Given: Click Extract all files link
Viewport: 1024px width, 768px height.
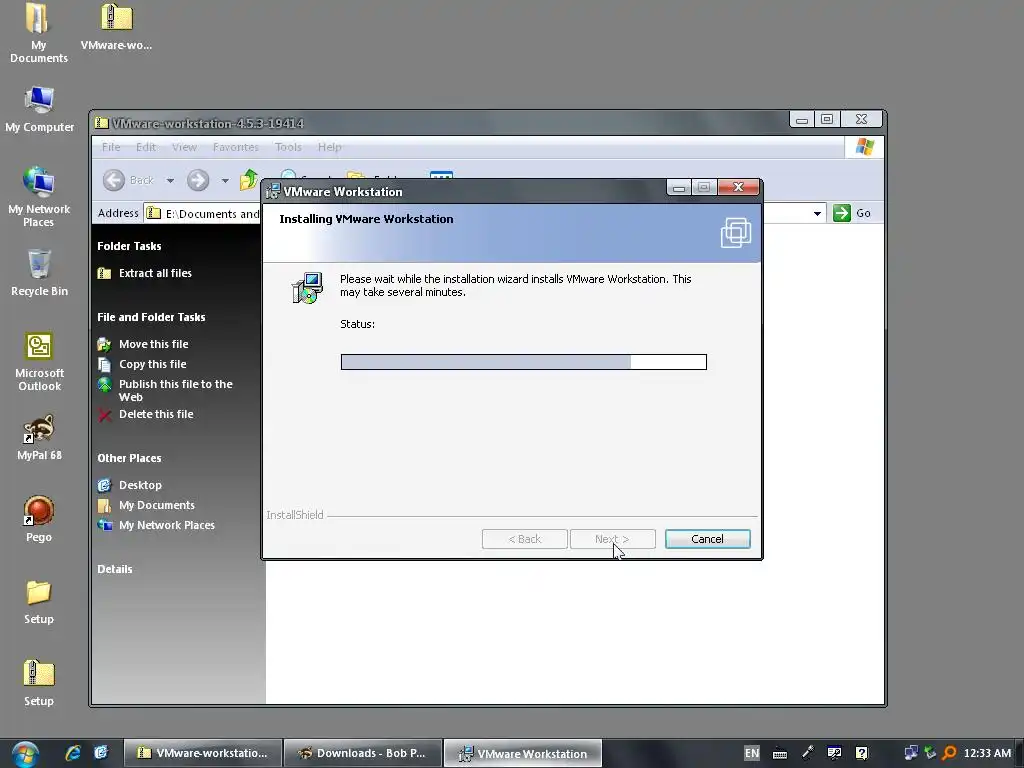Looking at the screenshot, I should coord(155,273).
